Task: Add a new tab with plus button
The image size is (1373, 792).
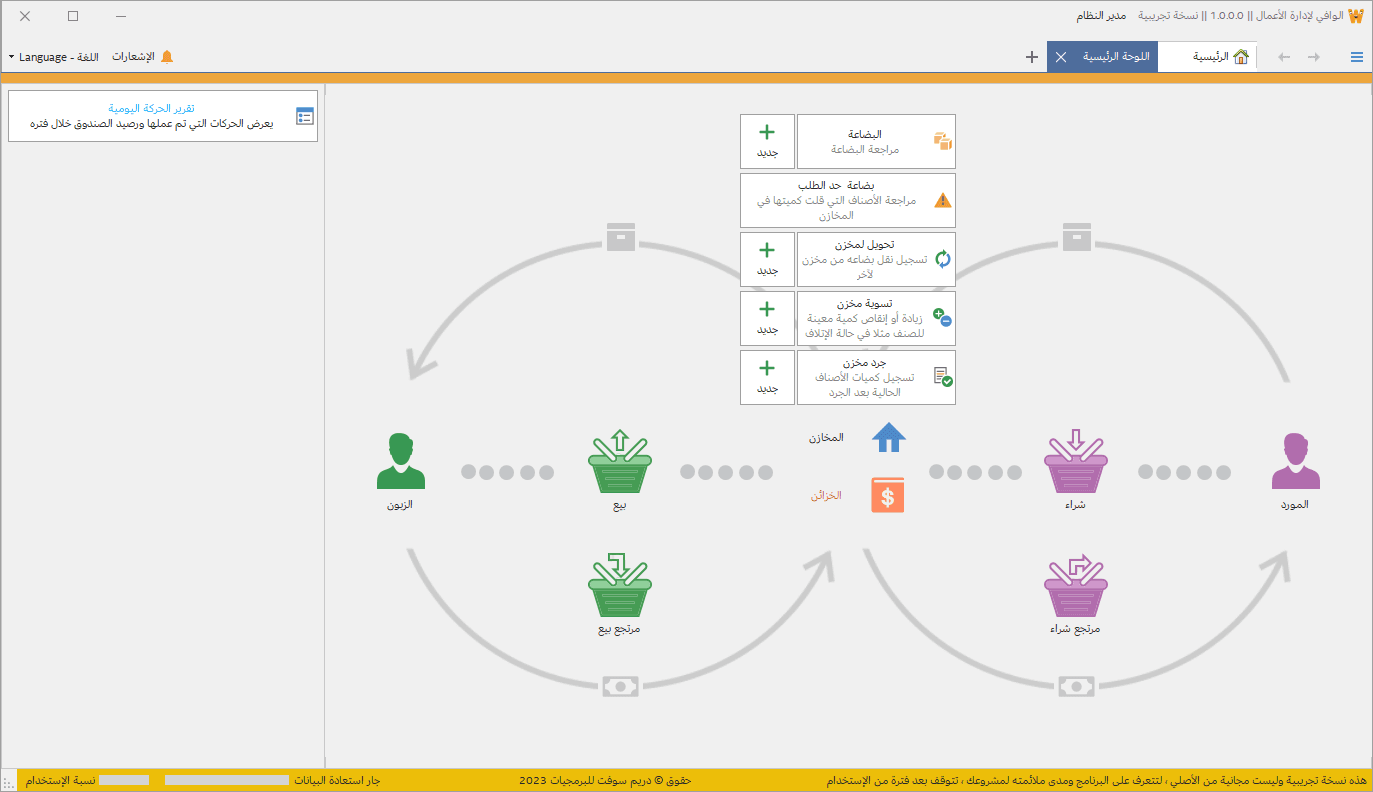Action: pos(1032,57)
